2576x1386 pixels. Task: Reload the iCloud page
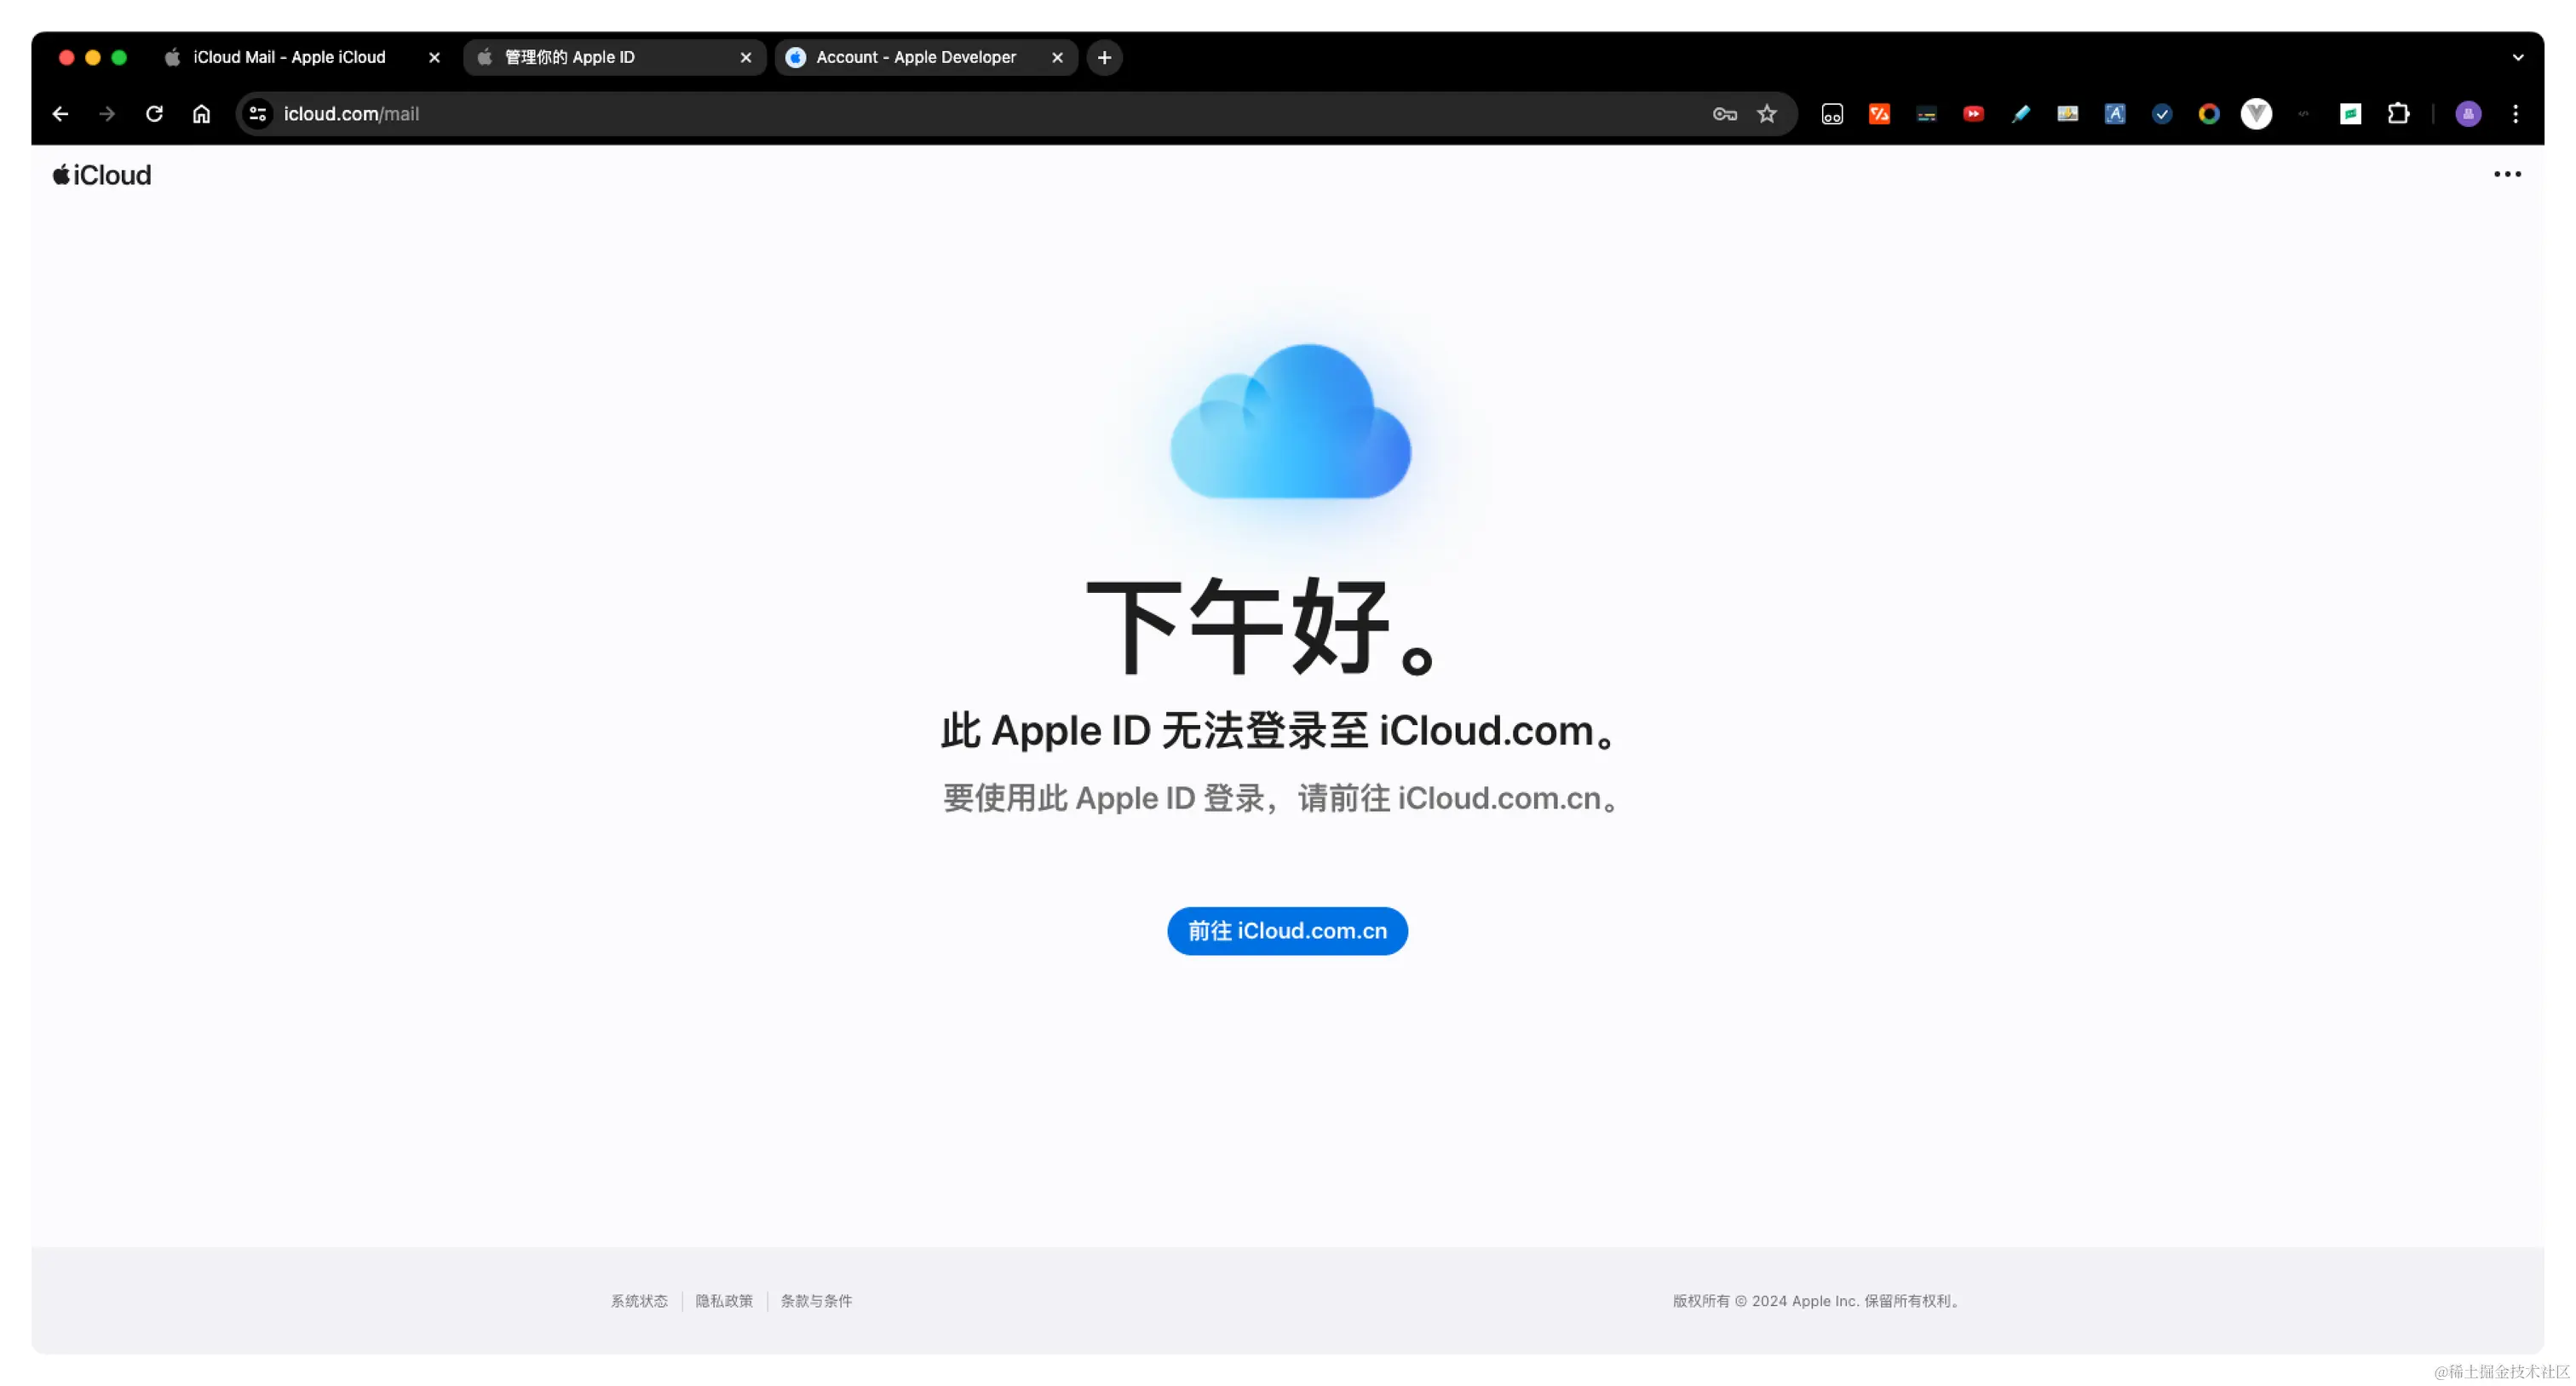click(154, 114)
